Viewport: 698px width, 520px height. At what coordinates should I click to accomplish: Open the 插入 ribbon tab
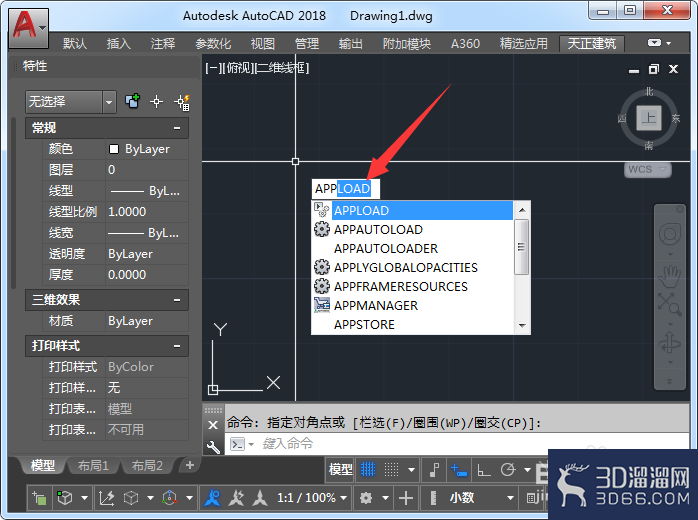118,44
